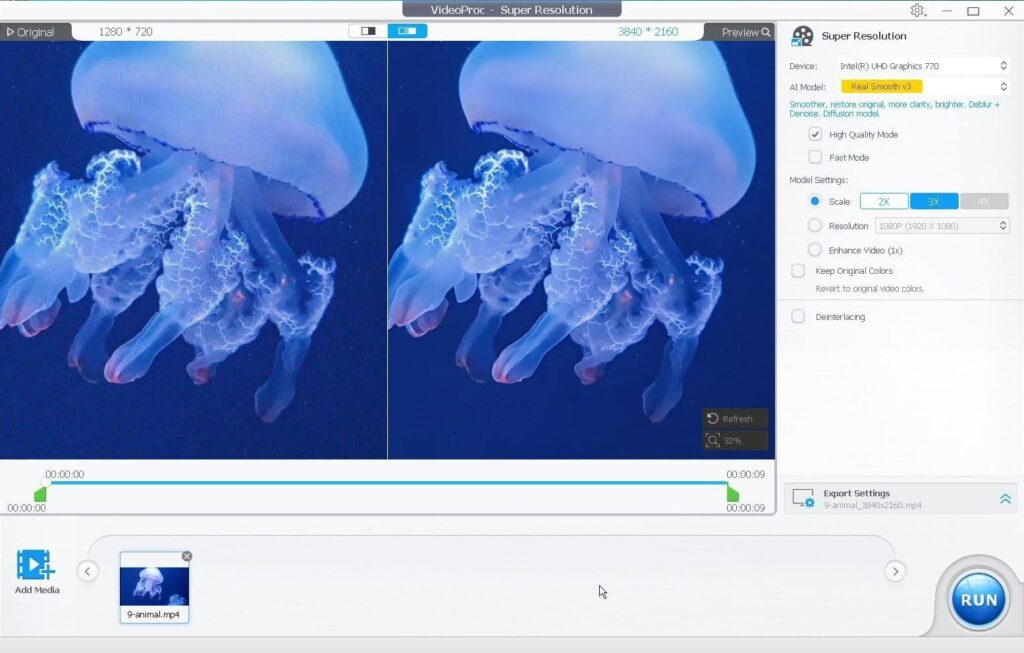Click the enhanced preview jellyfish image
This screenshot has height=653, width=1024.
581,250
